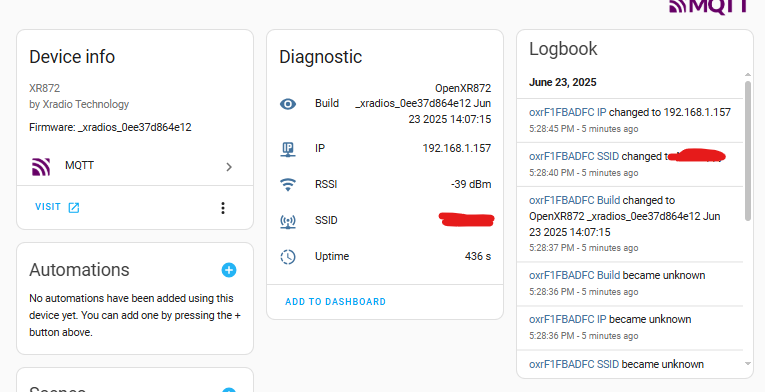
Task: Add a new scene with plus button
Action: click(229, 390)
